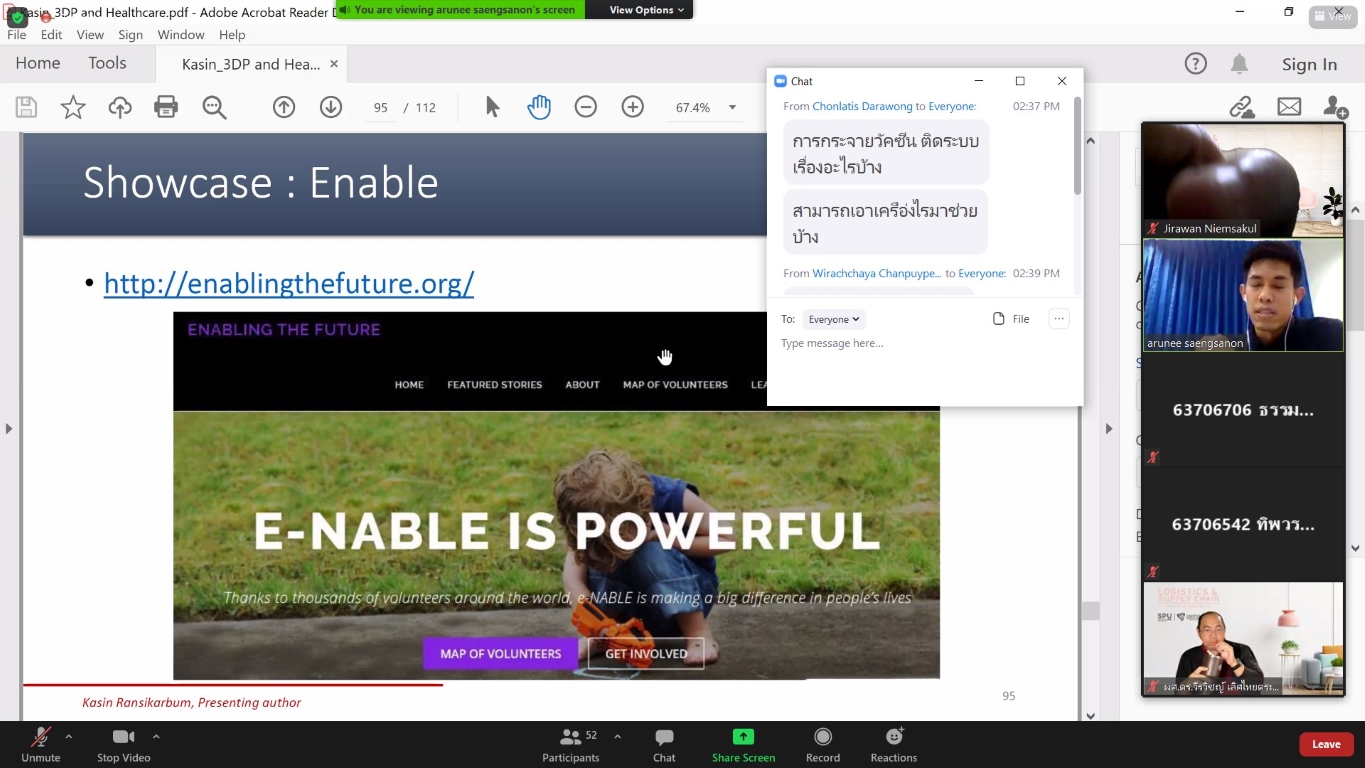Leave the Zoom meeting
1365x768 pixels.
[x=1326, y=744]
